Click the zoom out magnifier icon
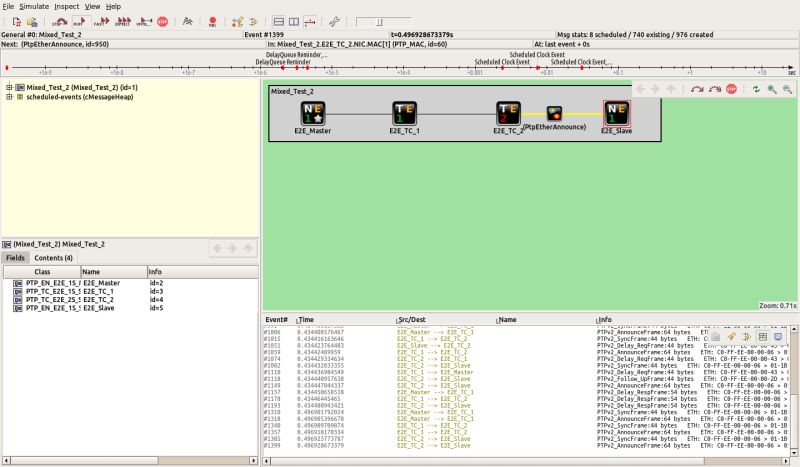Screen dimensions: 800x467 tap(787, 89)
